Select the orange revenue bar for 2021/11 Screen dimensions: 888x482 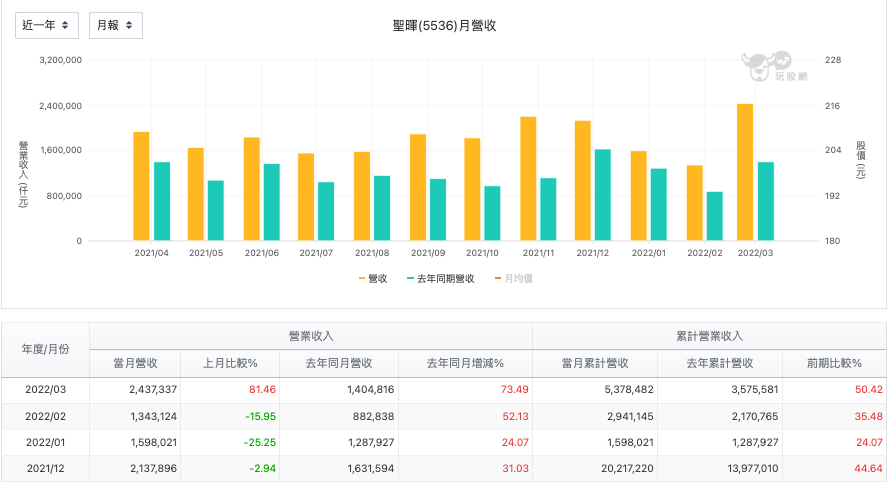coord(528,179)
